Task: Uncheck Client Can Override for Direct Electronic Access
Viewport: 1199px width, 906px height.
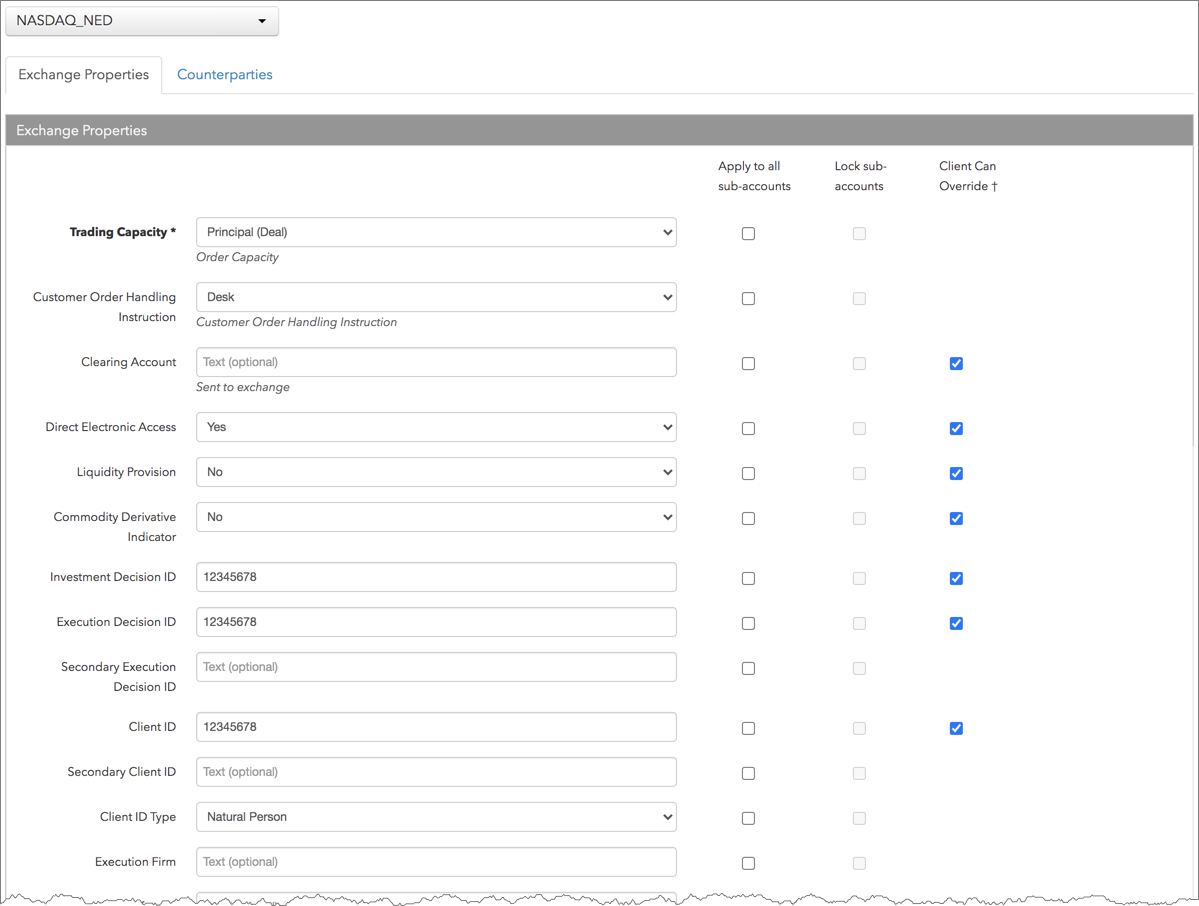Action: [956, 429]
